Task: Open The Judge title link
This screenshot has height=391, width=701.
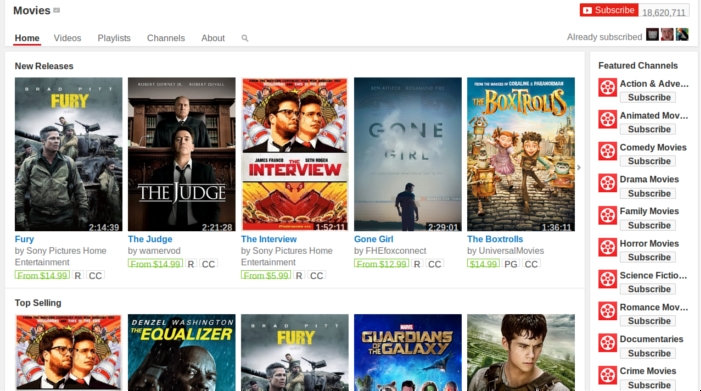Action: 150,239
